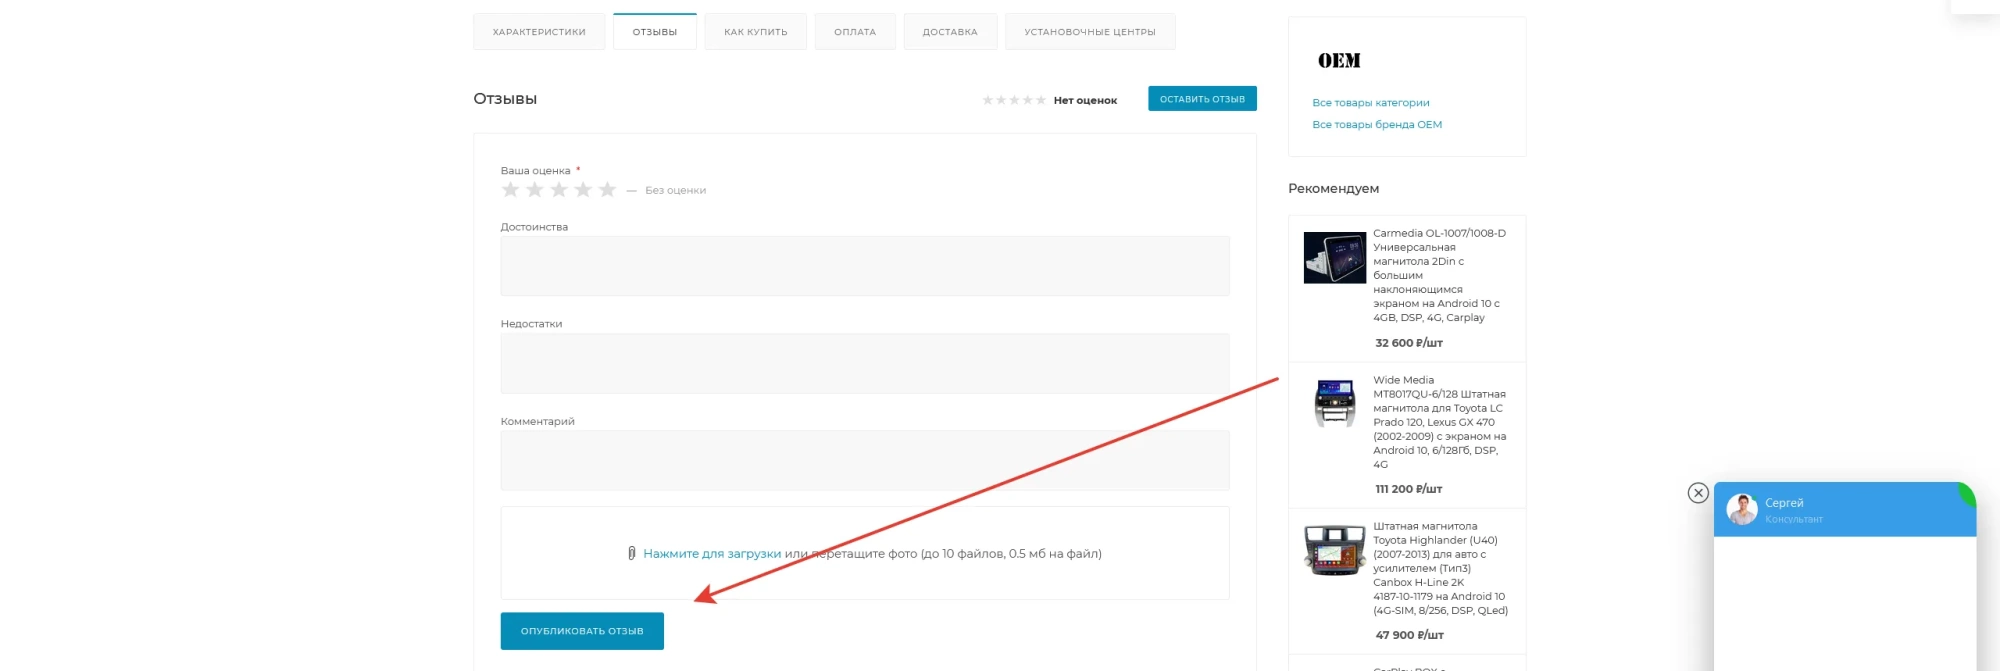Image resolution: width=2000 pixels, height=671 pixels.
Task: Click into the Достоинства text field
Action: point(864,266)
